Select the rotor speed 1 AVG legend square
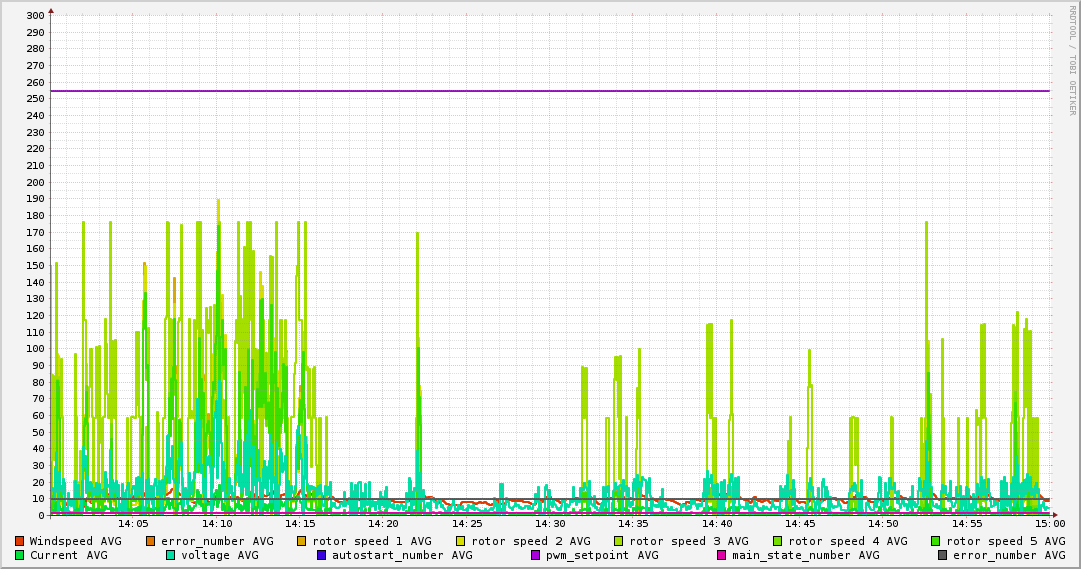This screenshot has height=569, width=1081. pos(301,541)
